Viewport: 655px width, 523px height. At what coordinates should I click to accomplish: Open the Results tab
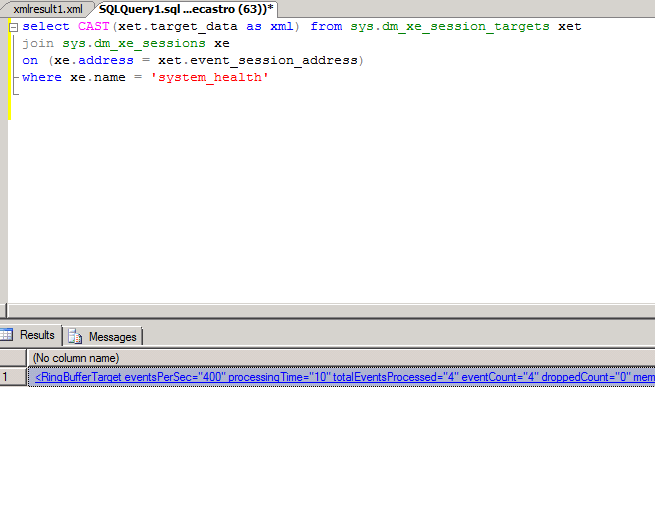pyautogui.click(x=30, y=335)
